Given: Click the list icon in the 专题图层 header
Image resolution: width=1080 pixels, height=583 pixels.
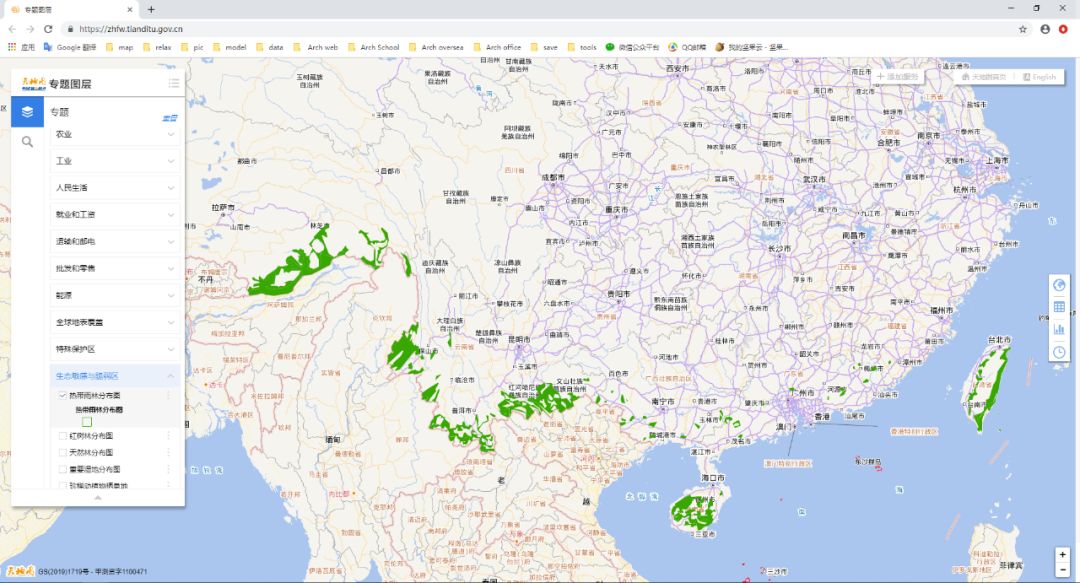Looking at the screenshot, I should click(174, 83).
